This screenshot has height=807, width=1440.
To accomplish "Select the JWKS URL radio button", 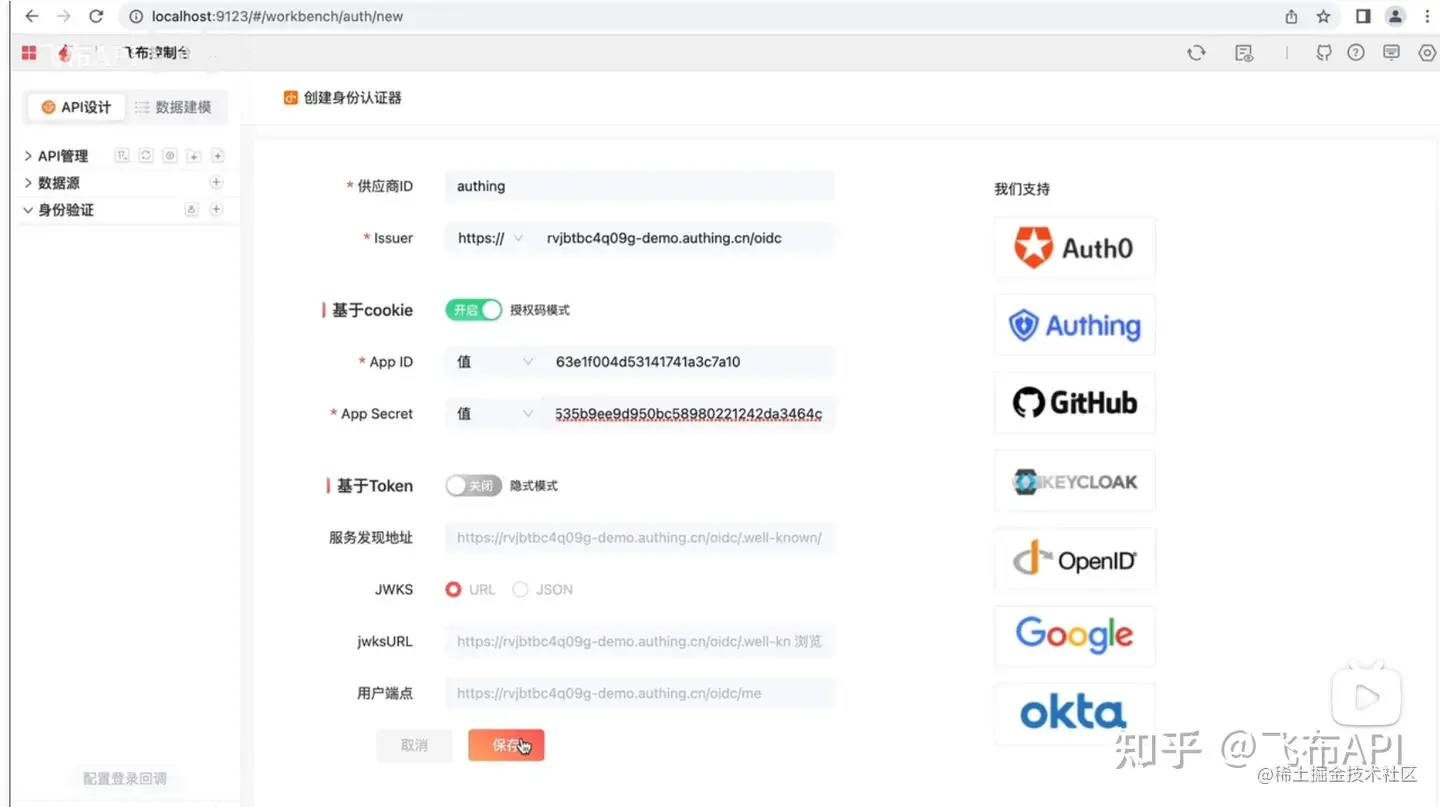I will pos(453,590).
